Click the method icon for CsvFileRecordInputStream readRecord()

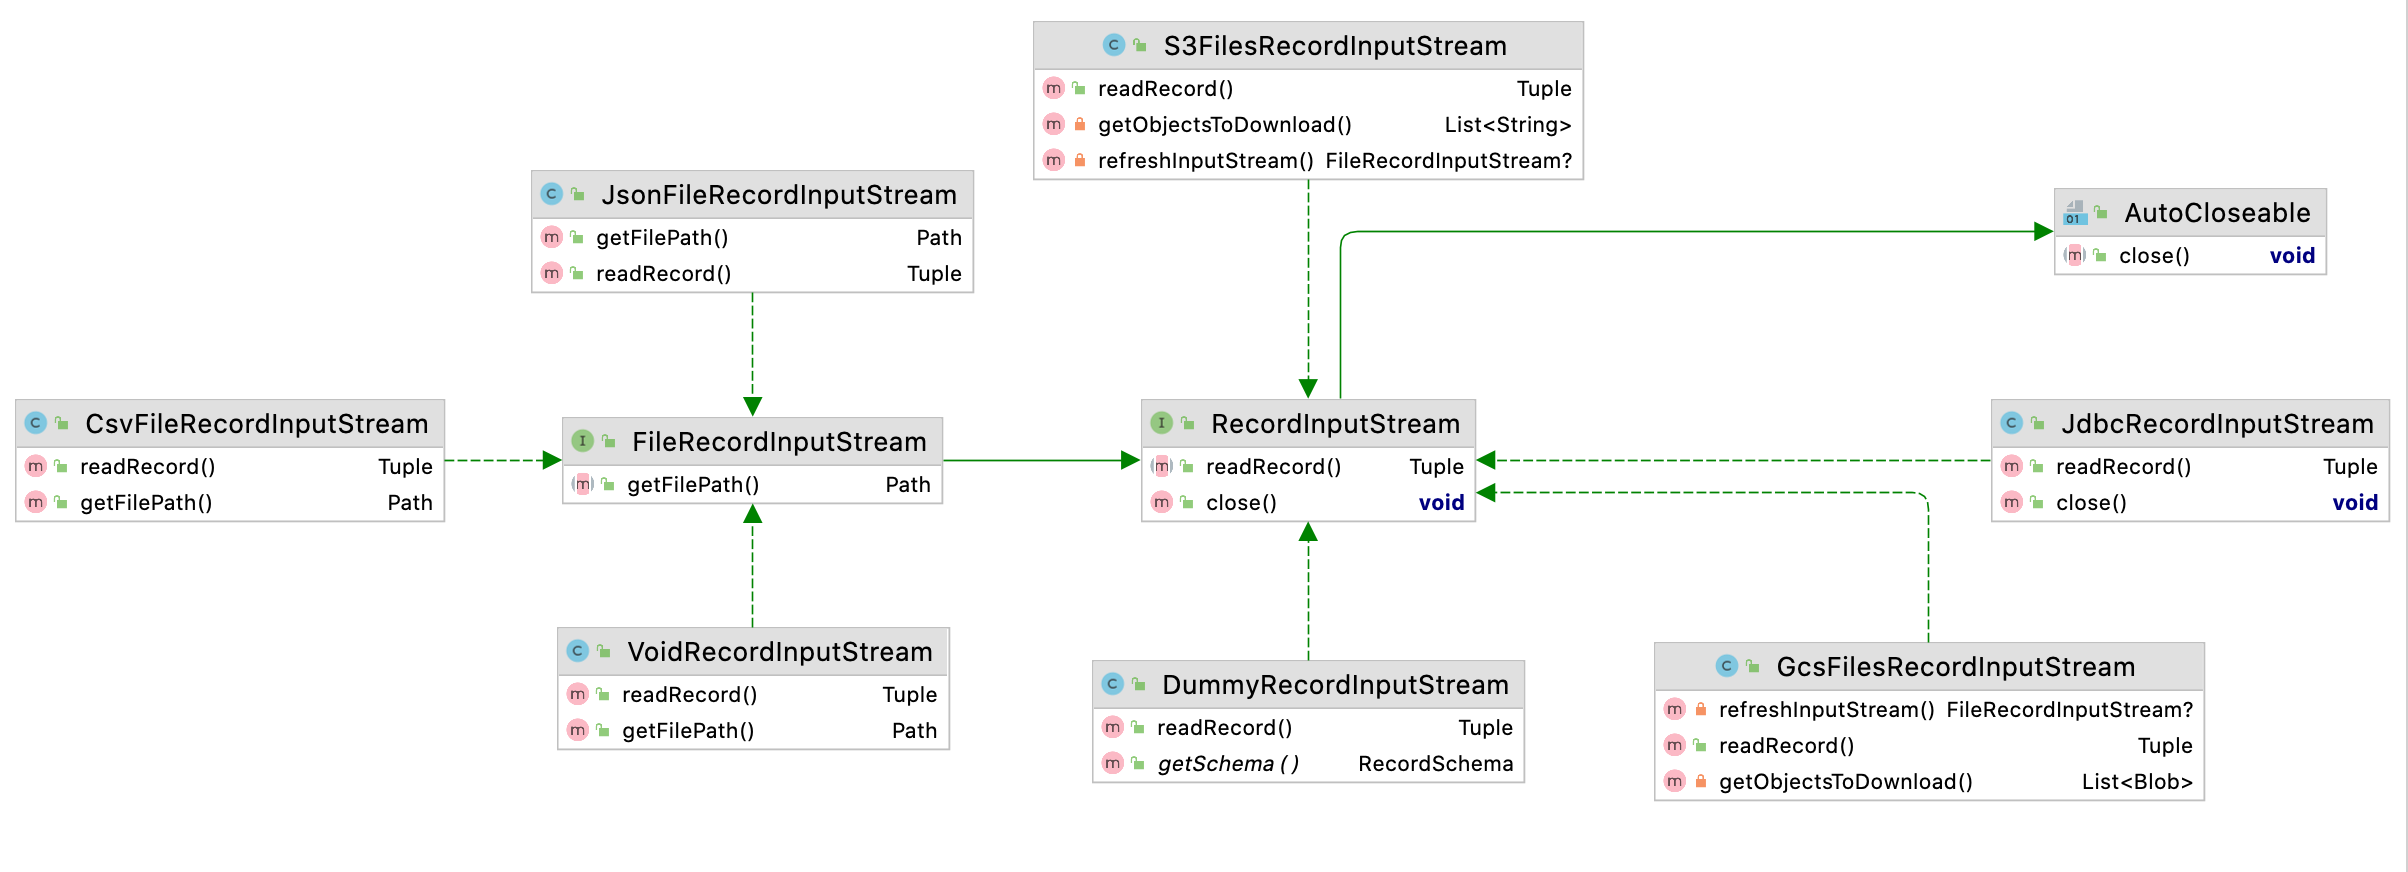click(36, 466)
